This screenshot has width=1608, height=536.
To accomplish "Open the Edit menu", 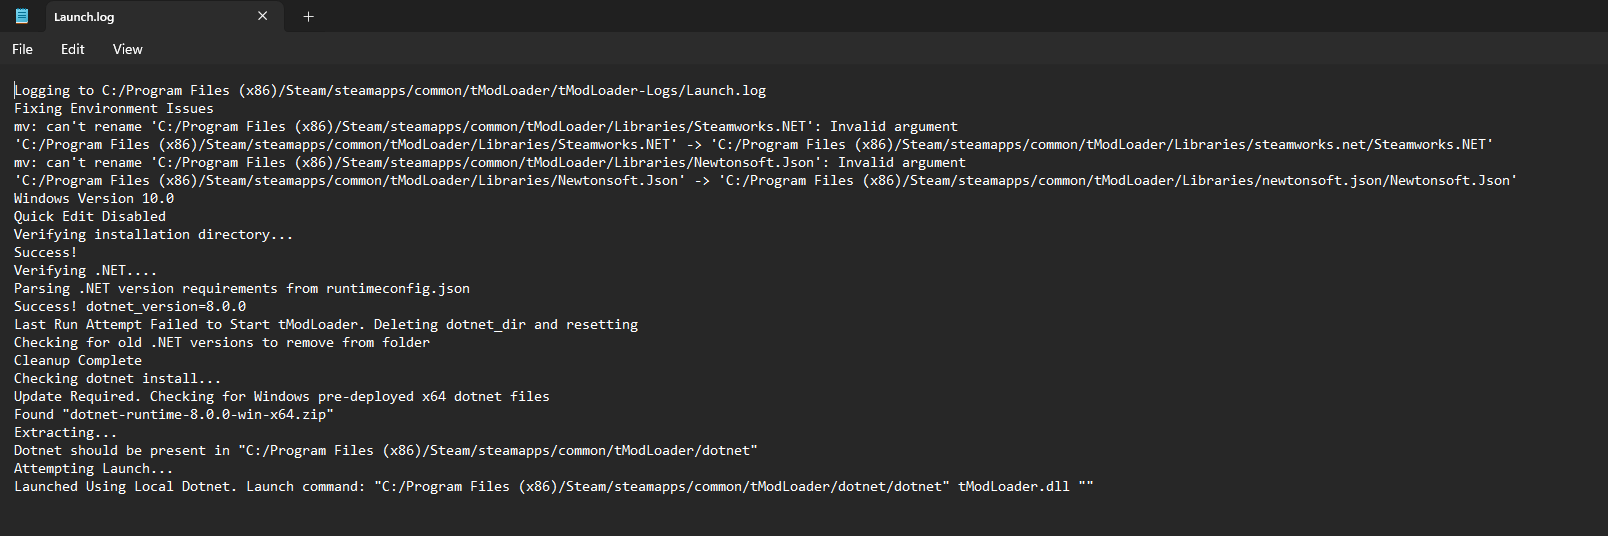I will [x=72, y=49].
